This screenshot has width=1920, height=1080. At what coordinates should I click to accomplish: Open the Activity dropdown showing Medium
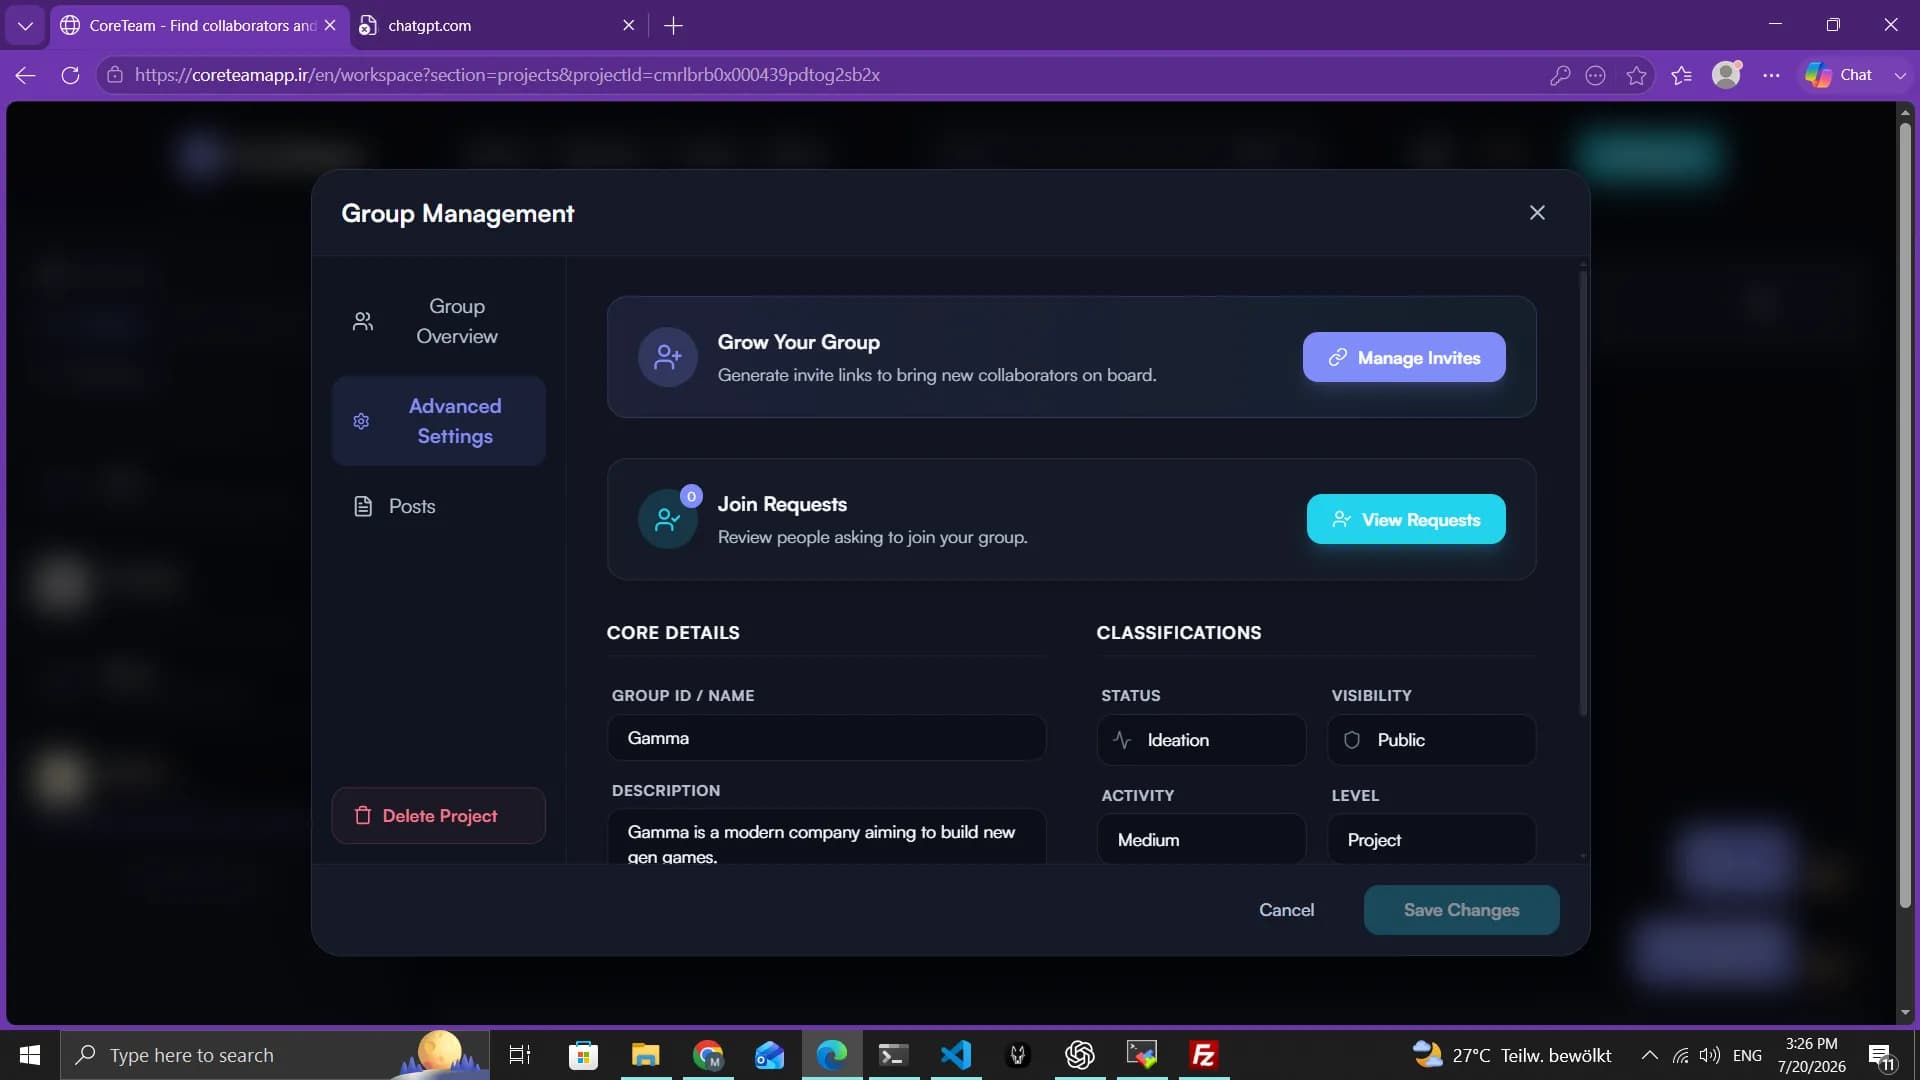1201,840
